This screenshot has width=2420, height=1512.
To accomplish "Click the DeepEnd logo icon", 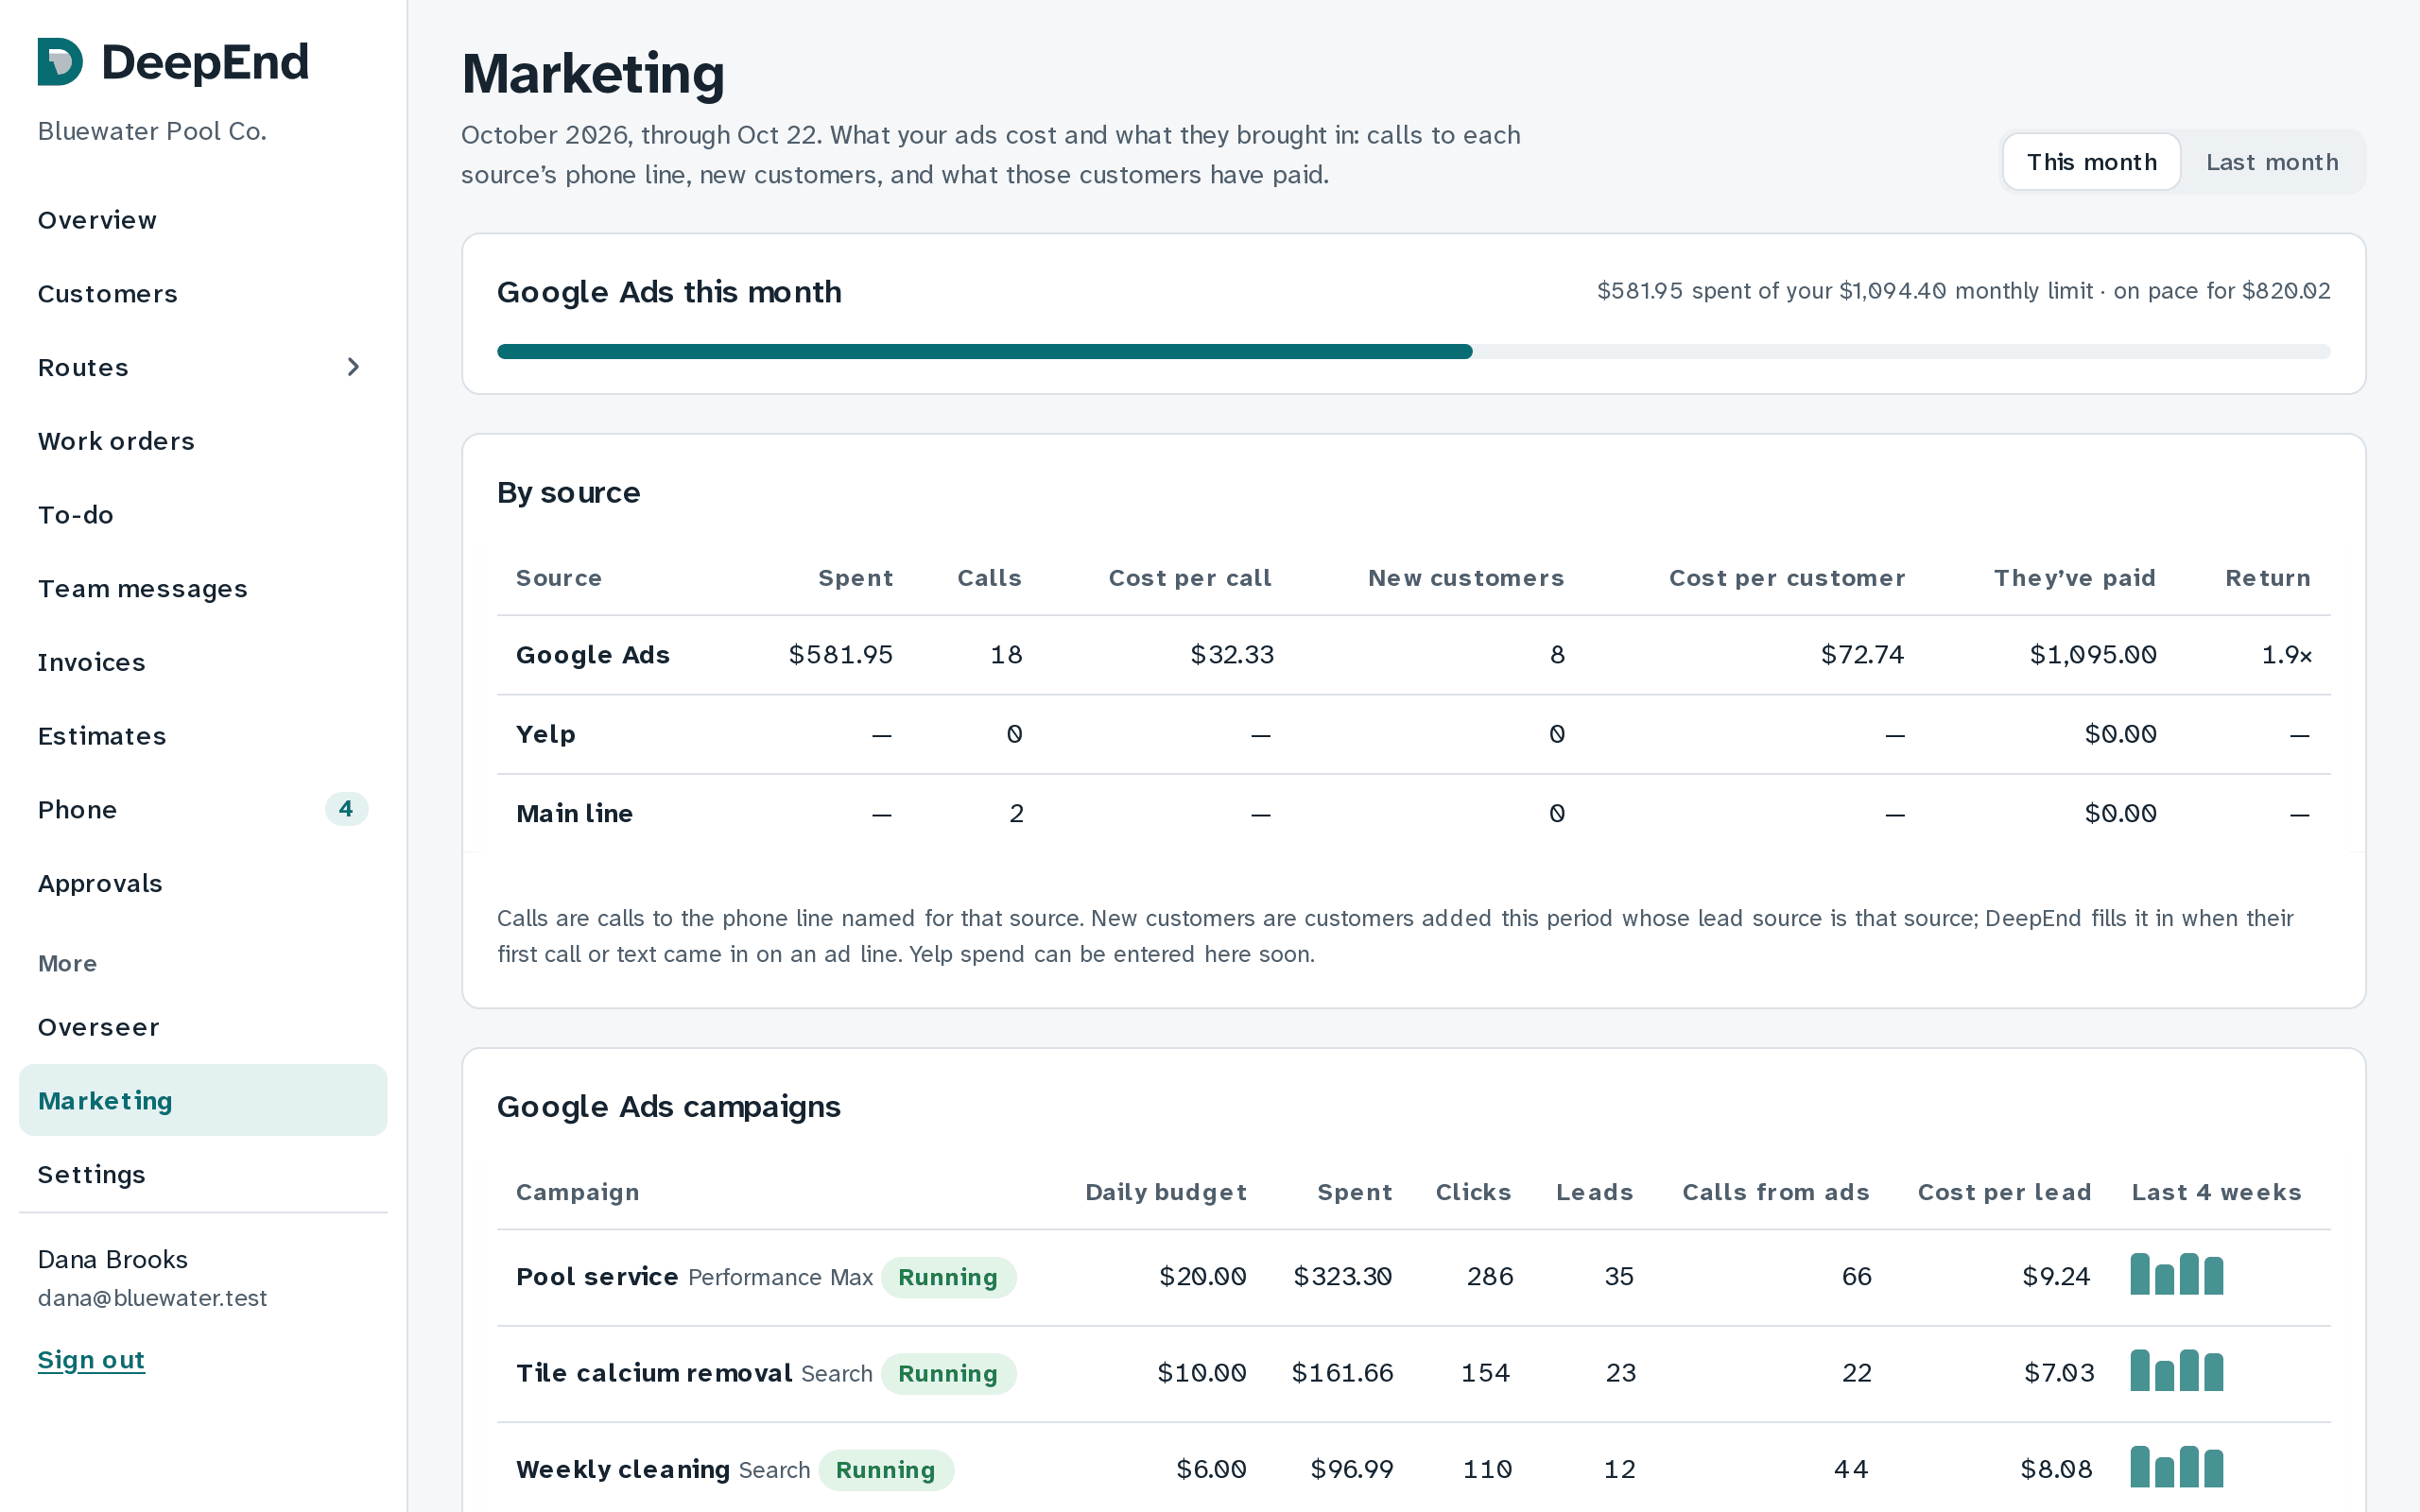I will [x=60, y=62].
